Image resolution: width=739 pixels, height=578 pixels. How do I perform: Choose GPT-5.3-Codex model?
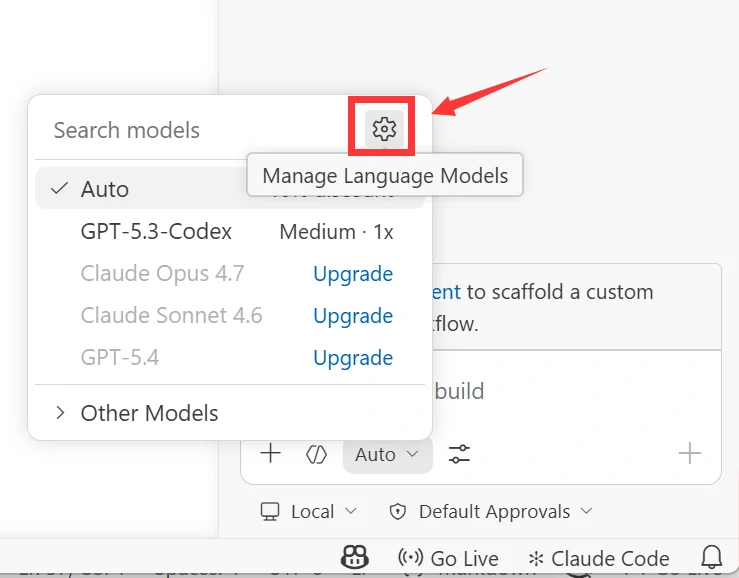pyautogui.click(x=156, y=232)
